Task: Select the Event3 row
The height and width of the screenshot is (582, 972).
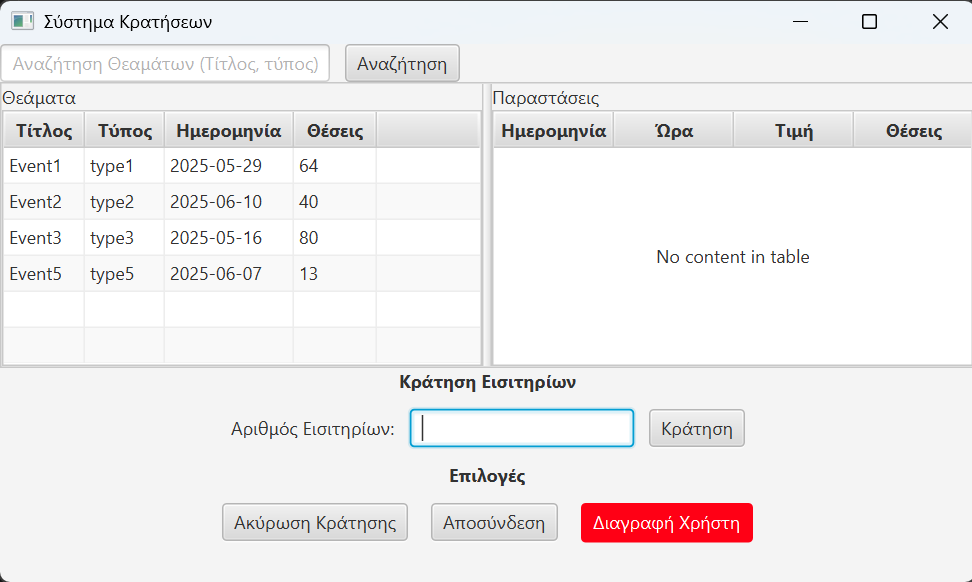Action: [x=150, y=237]
